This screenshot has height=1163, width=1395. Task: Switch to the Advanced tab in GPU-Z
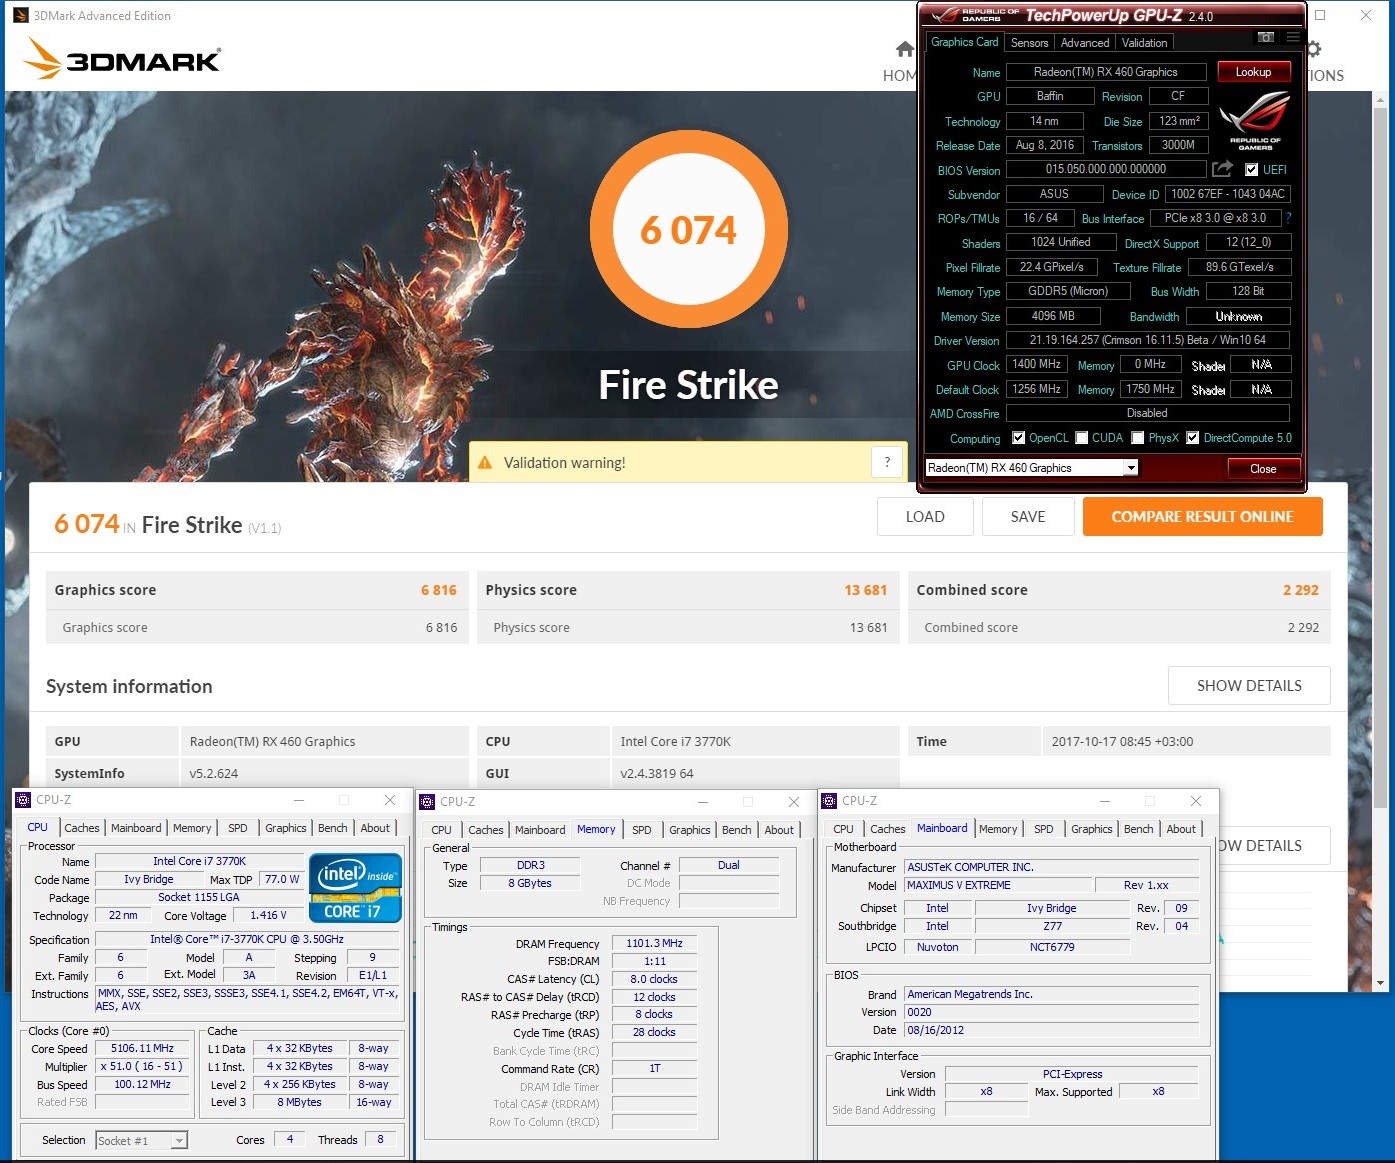click(1085, 43)
